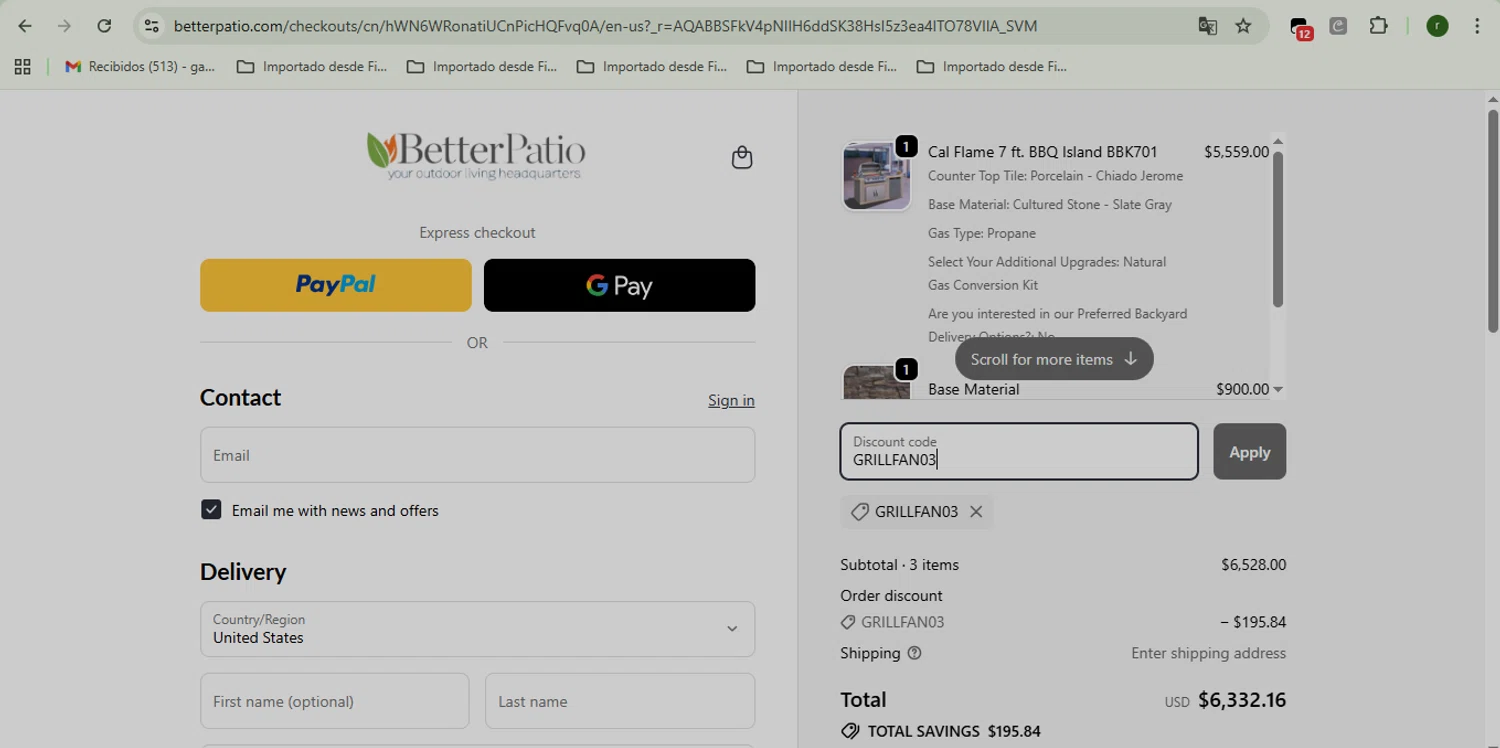
Task: Show shipping help question mark
Action: coord(914,653)
